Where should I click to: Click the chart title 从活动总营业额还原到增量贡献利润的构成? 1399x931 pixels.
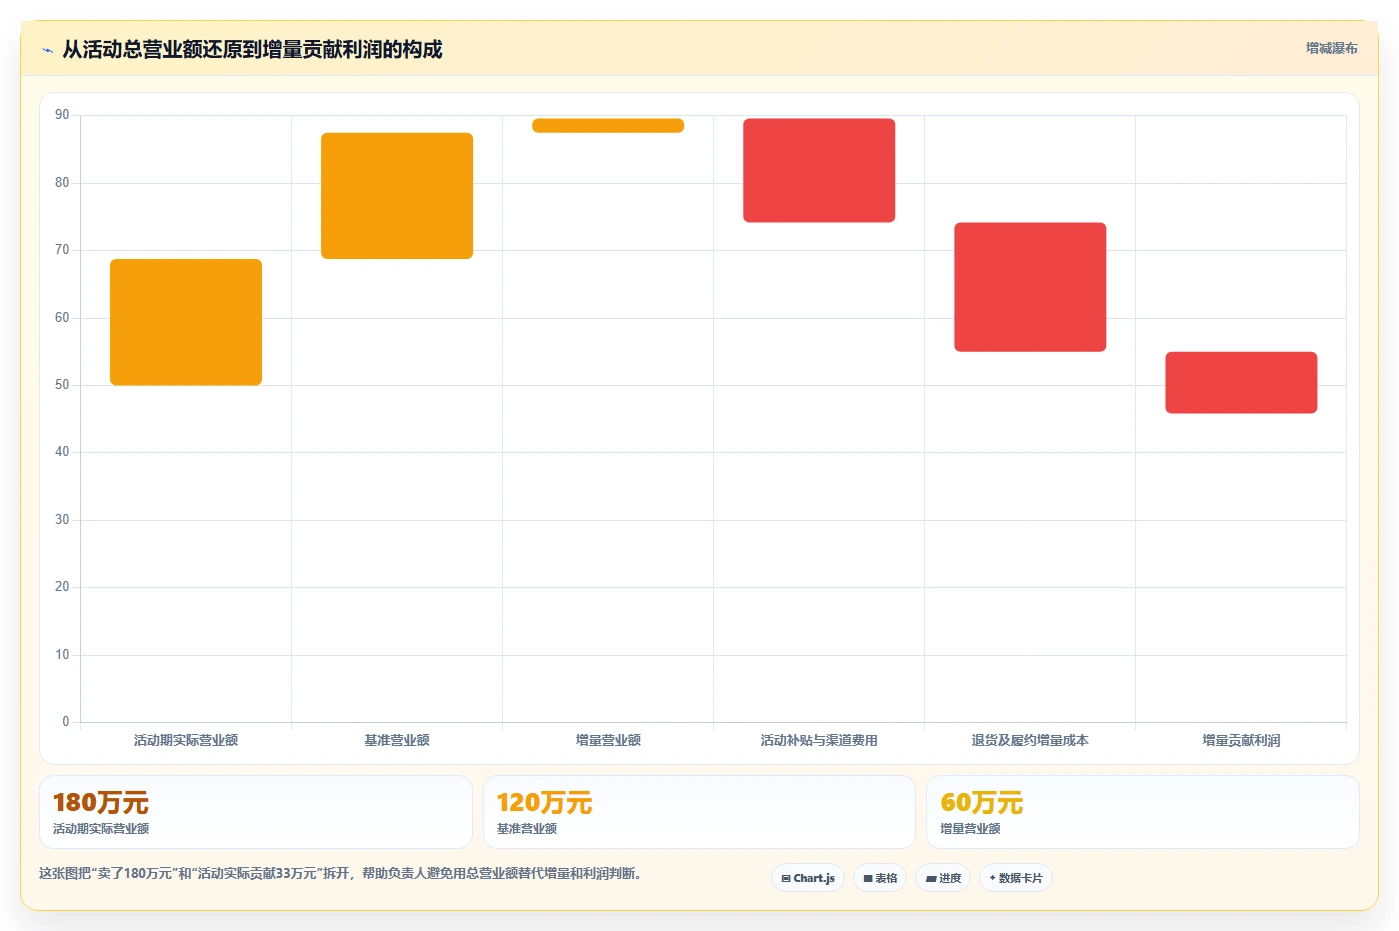[252, 49]
